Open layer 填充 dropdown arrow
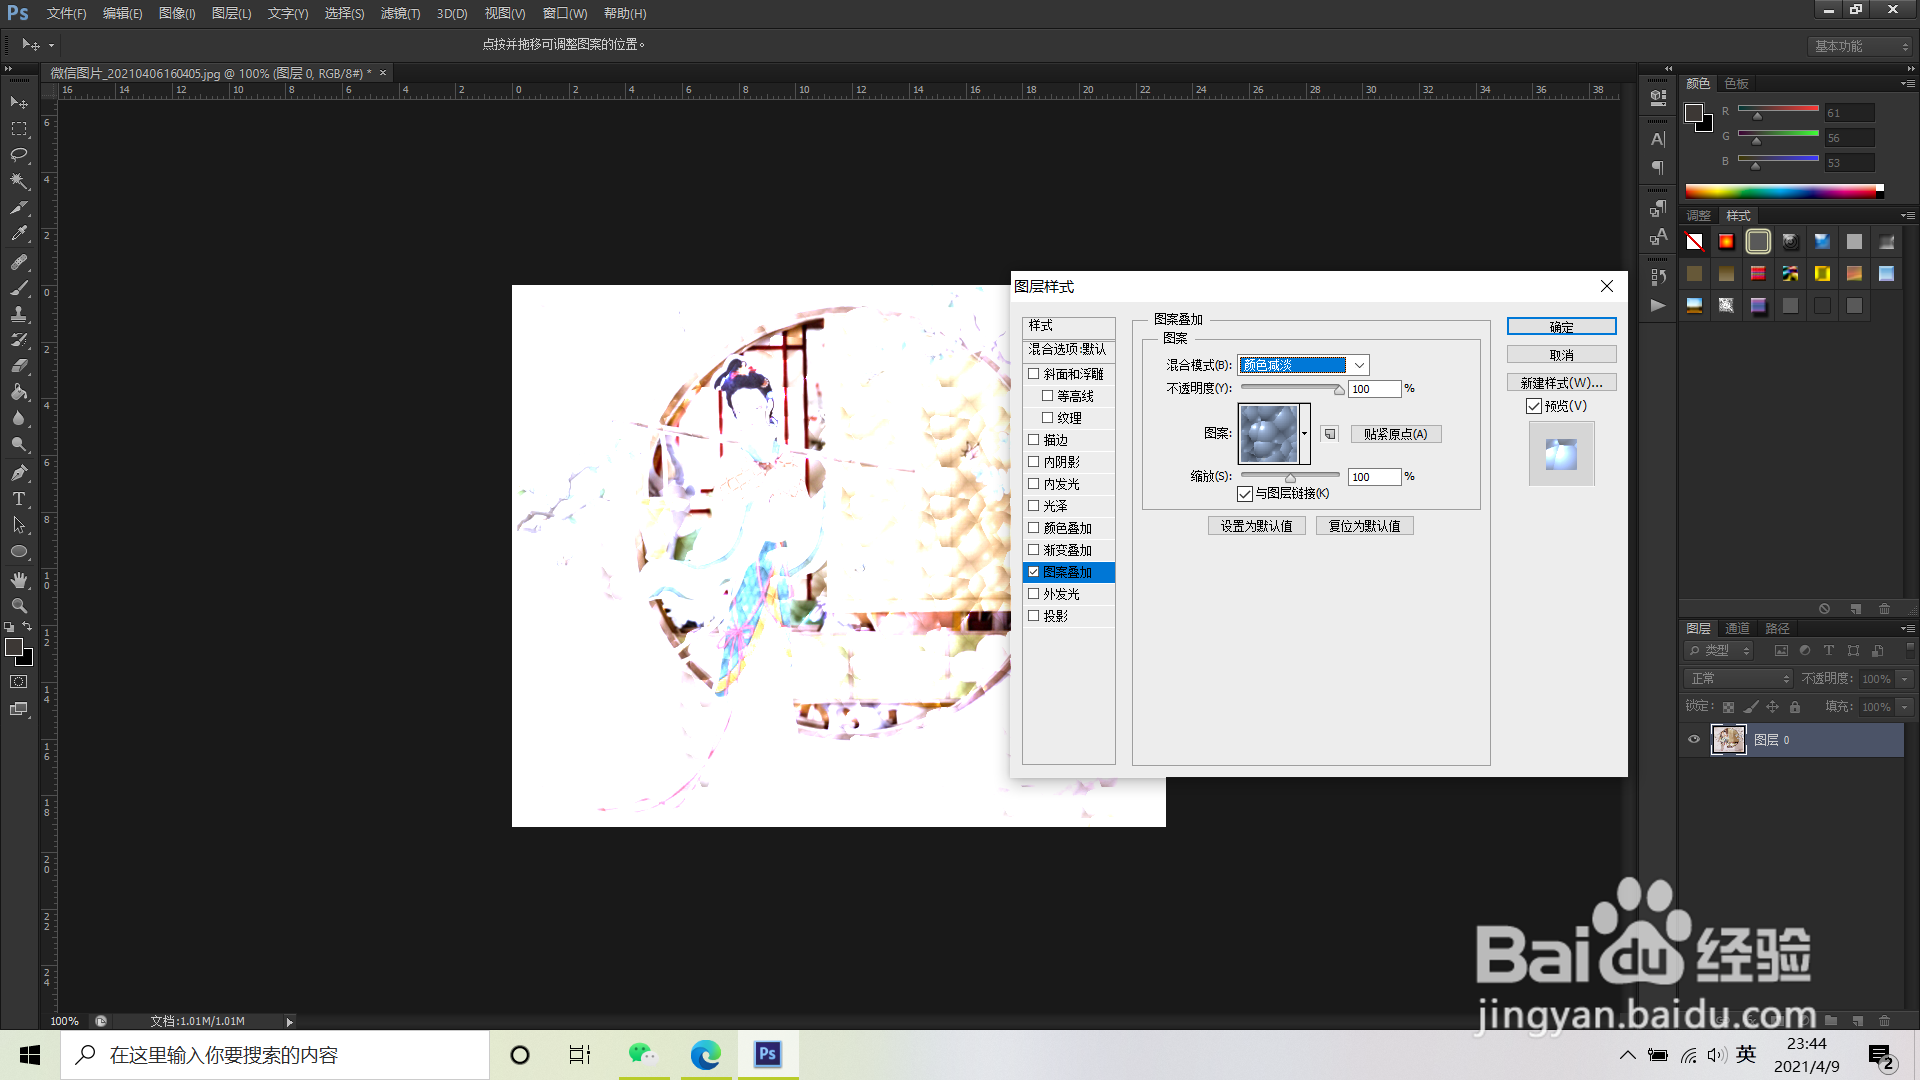Viewport: 1920px width, 1080px height. [1904, 707]
